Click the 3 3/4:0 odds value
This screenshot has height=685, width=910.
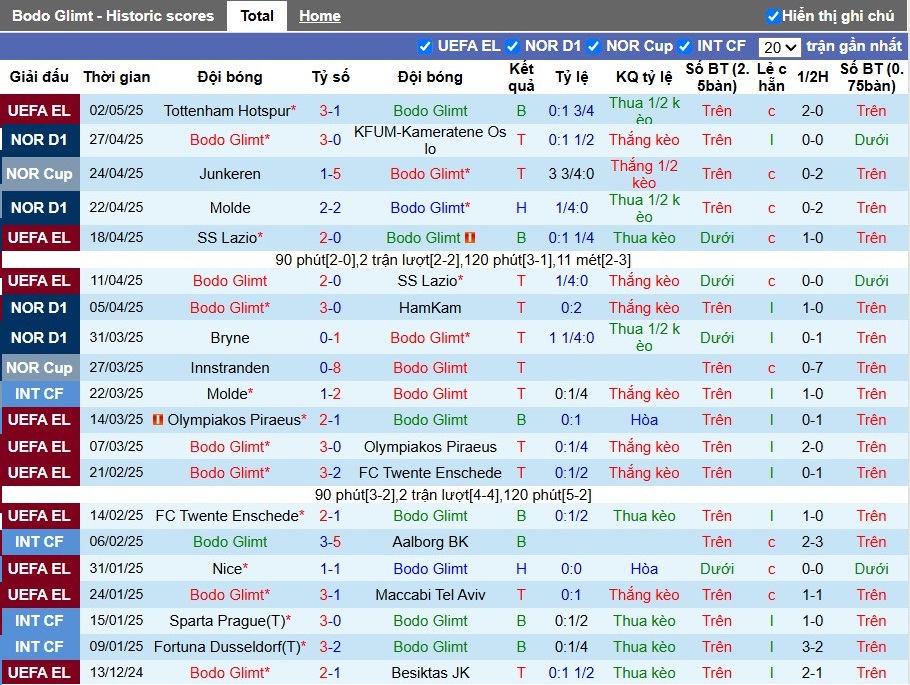[571, 174]
